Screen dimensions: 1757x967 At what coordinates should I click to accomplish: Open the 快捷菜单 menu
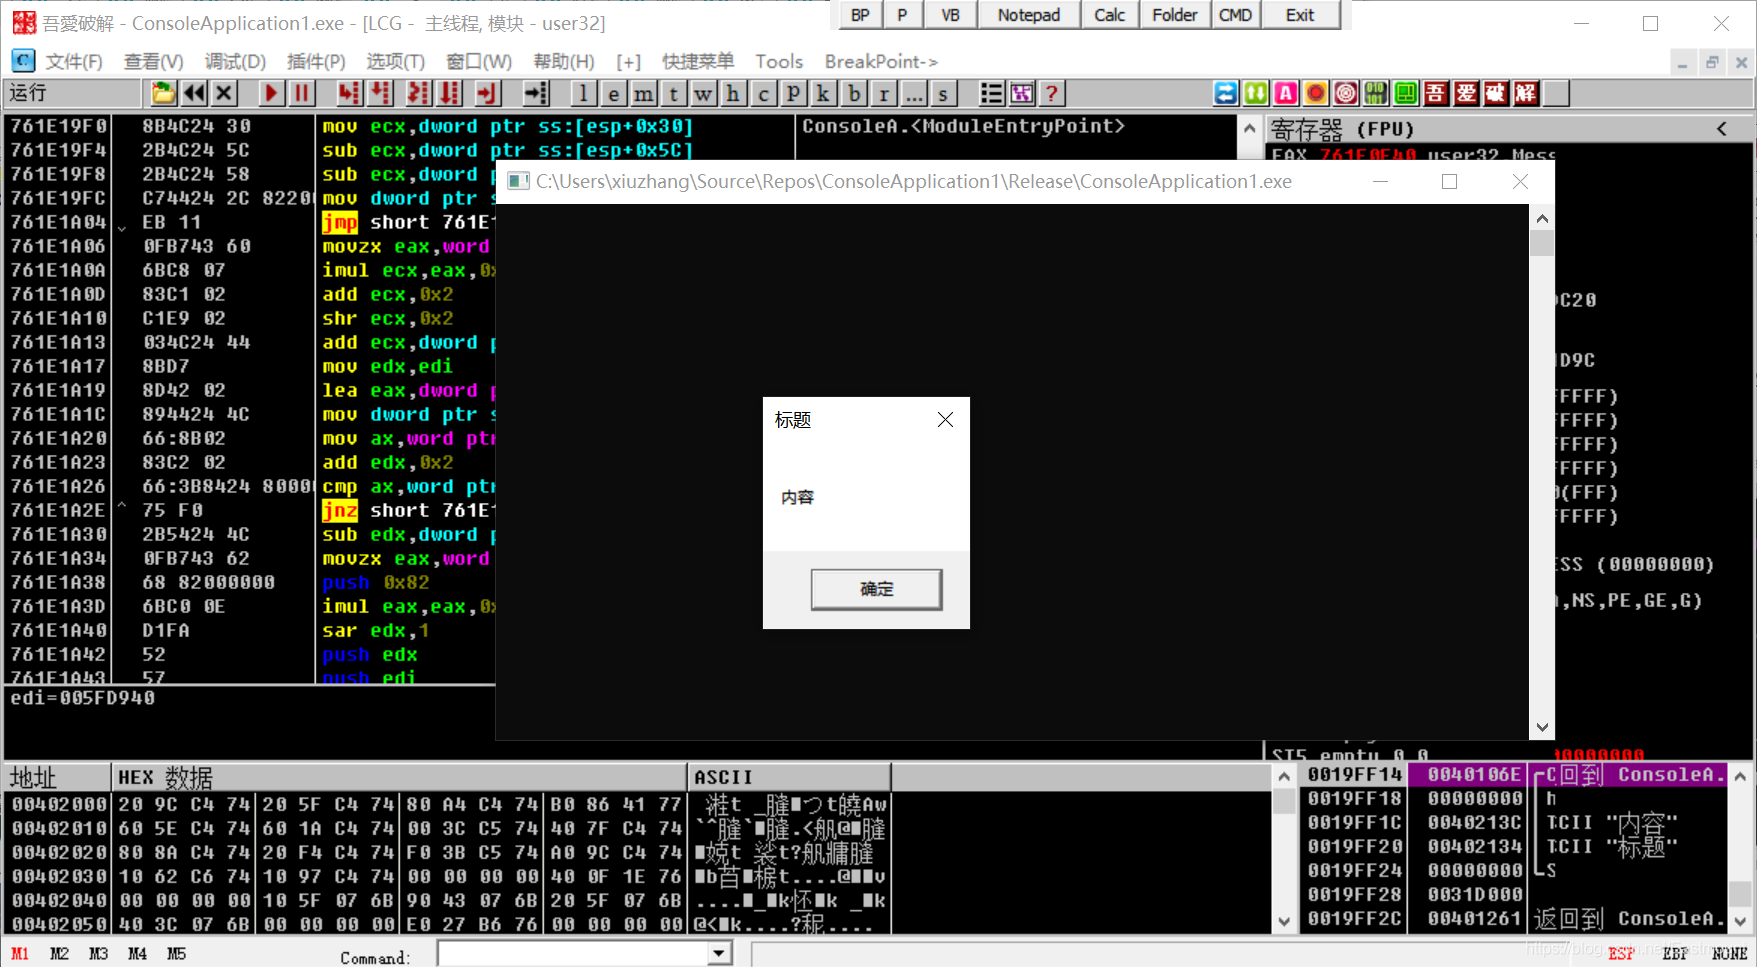698,62
